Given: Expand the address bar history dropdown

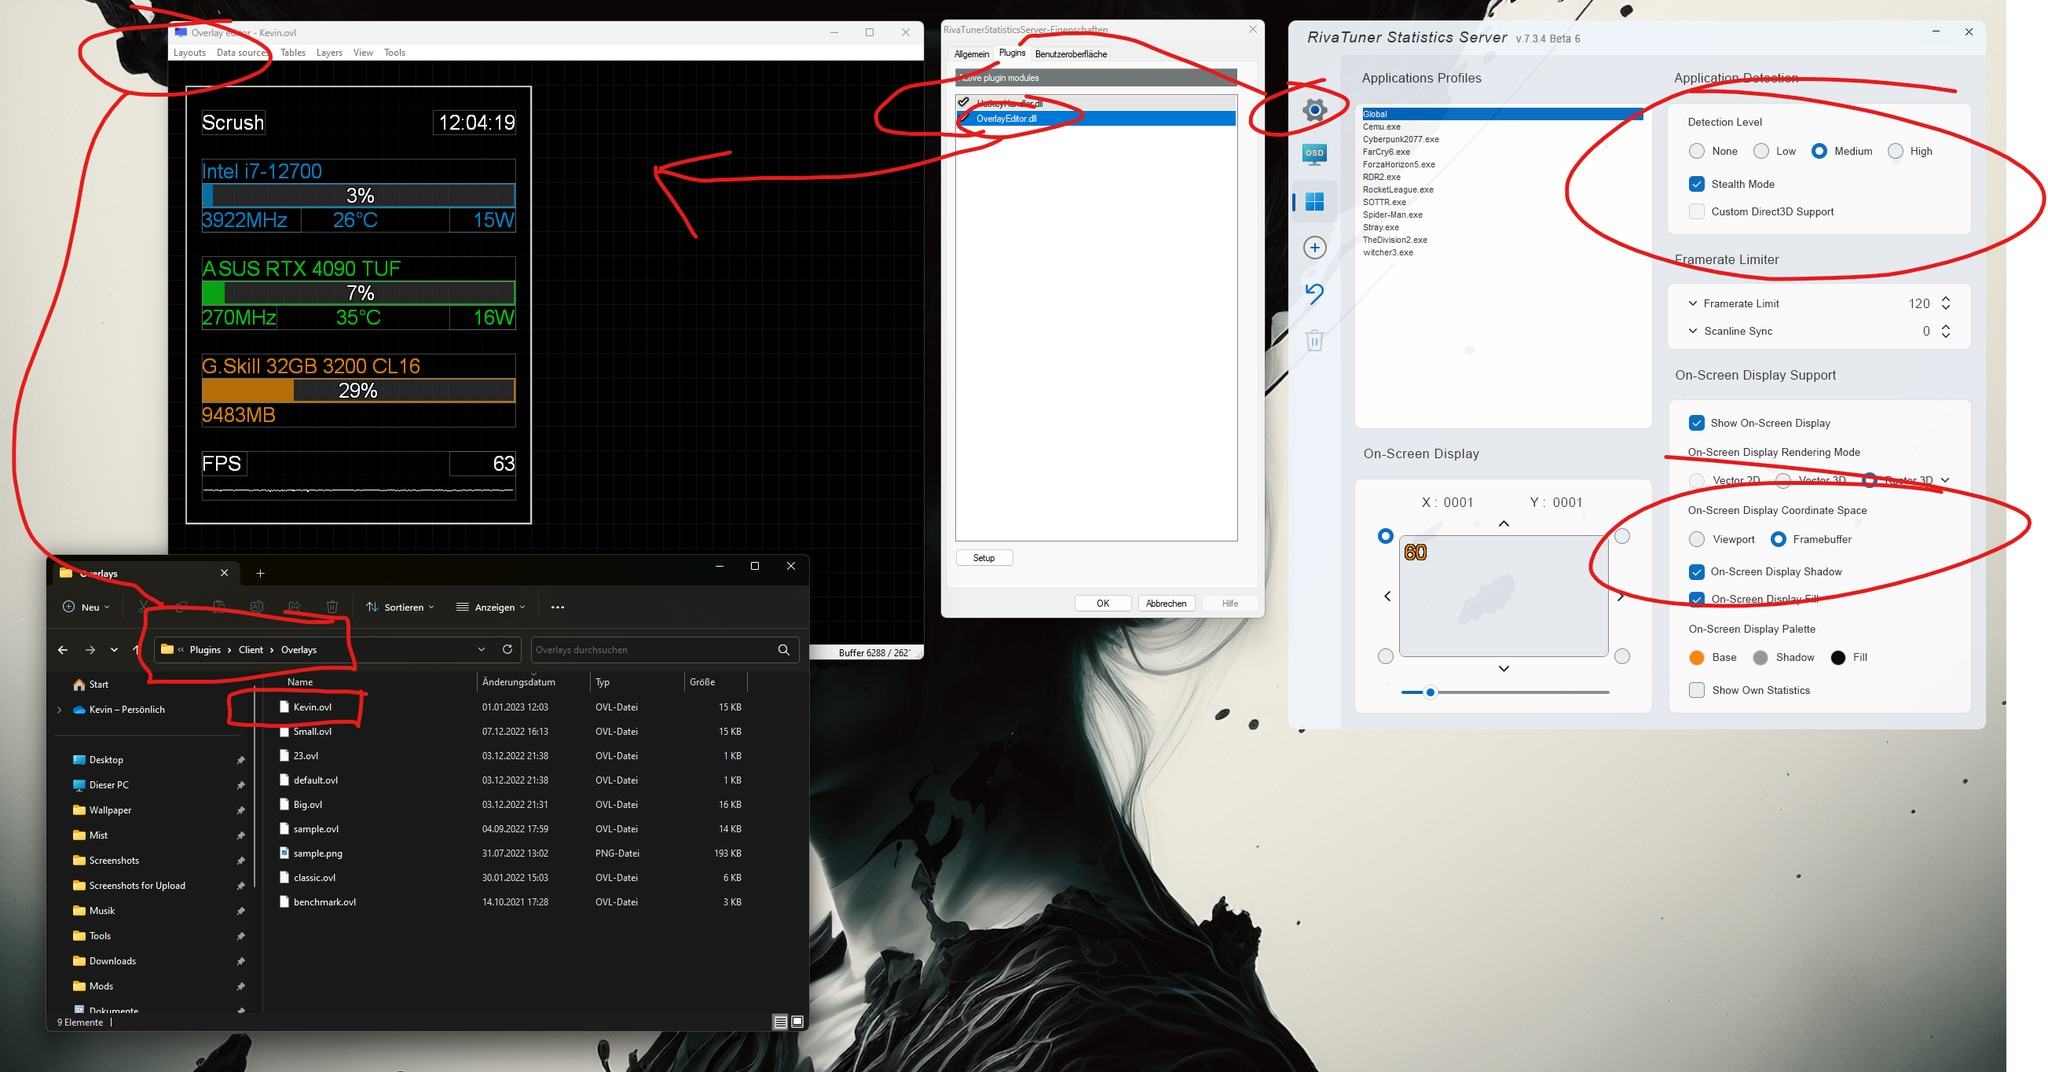Looking at the screenshot, I should [481, 649].
